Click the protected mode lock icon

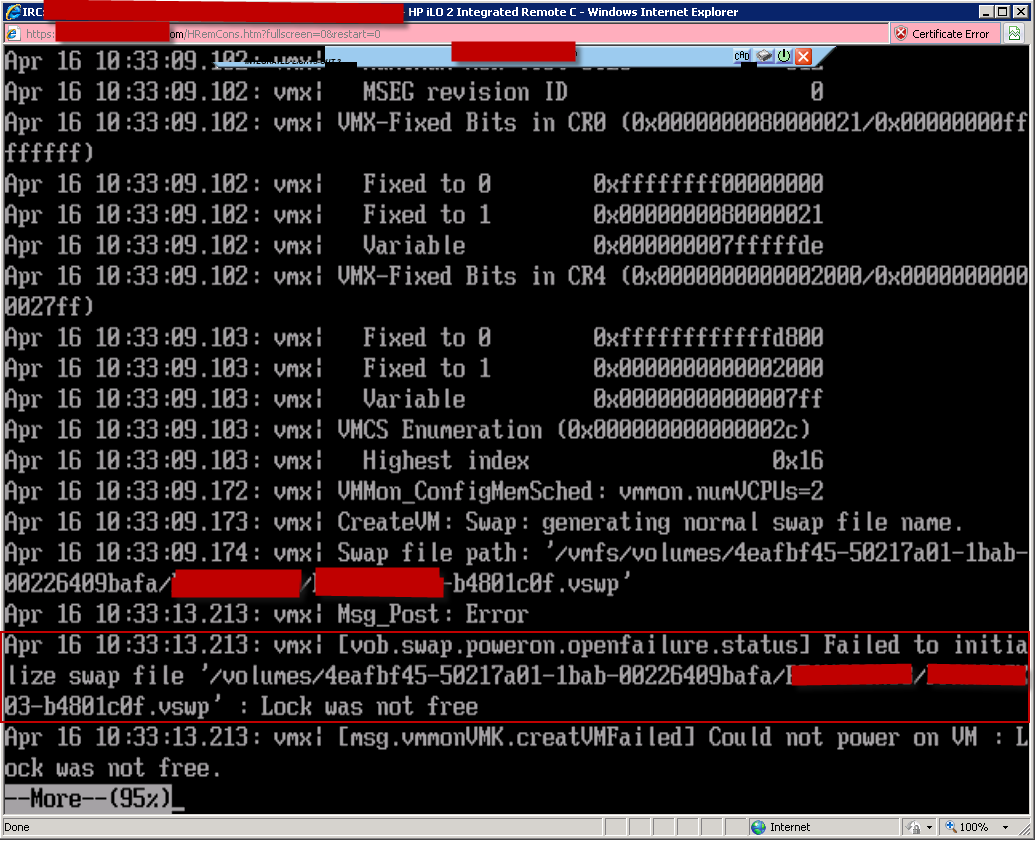[x=914, y=827]
